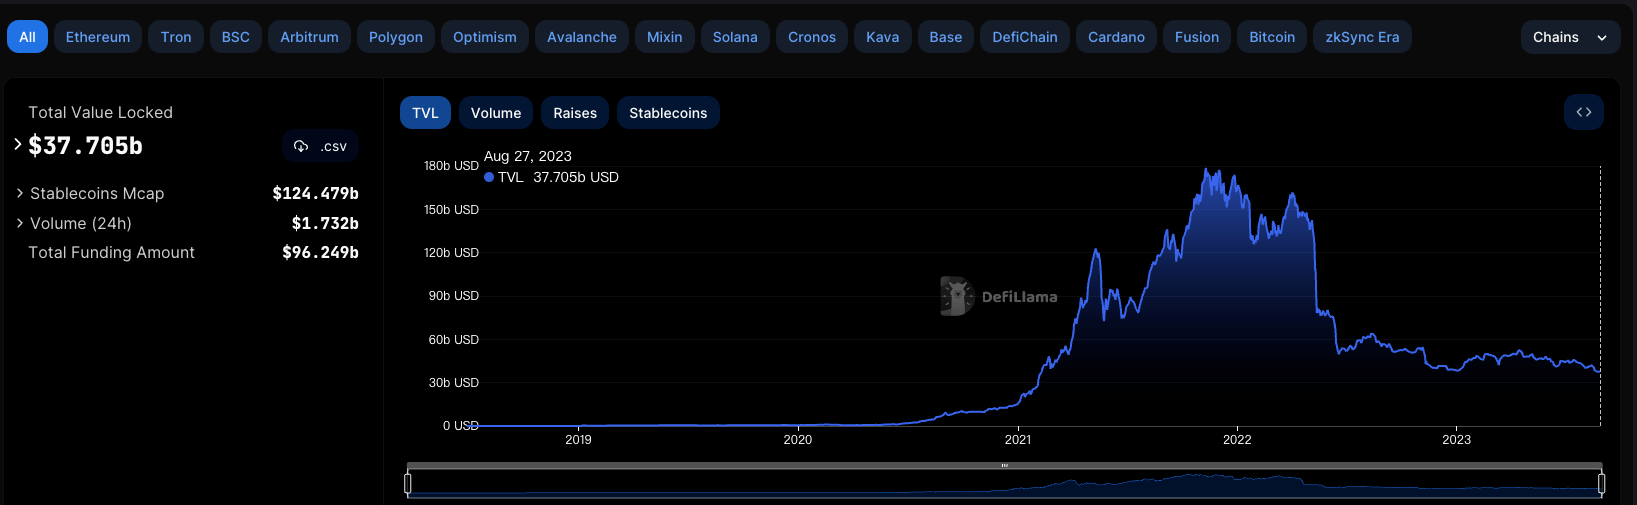Filter by Cronos chain
This screenshot has width=1637, height=505.
812,37
